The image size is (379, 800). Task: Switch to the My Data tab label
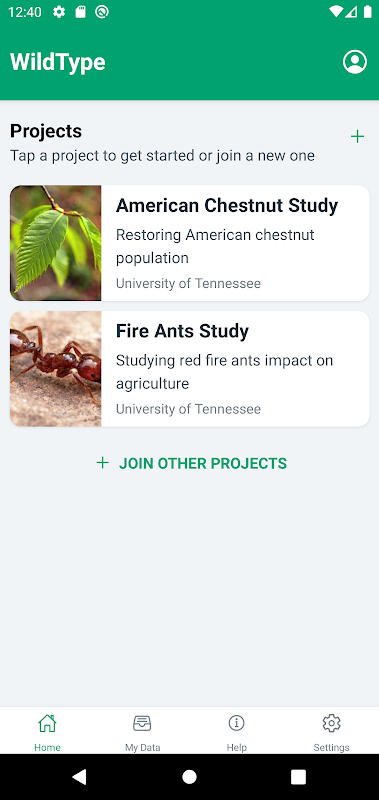click(143, 747)
